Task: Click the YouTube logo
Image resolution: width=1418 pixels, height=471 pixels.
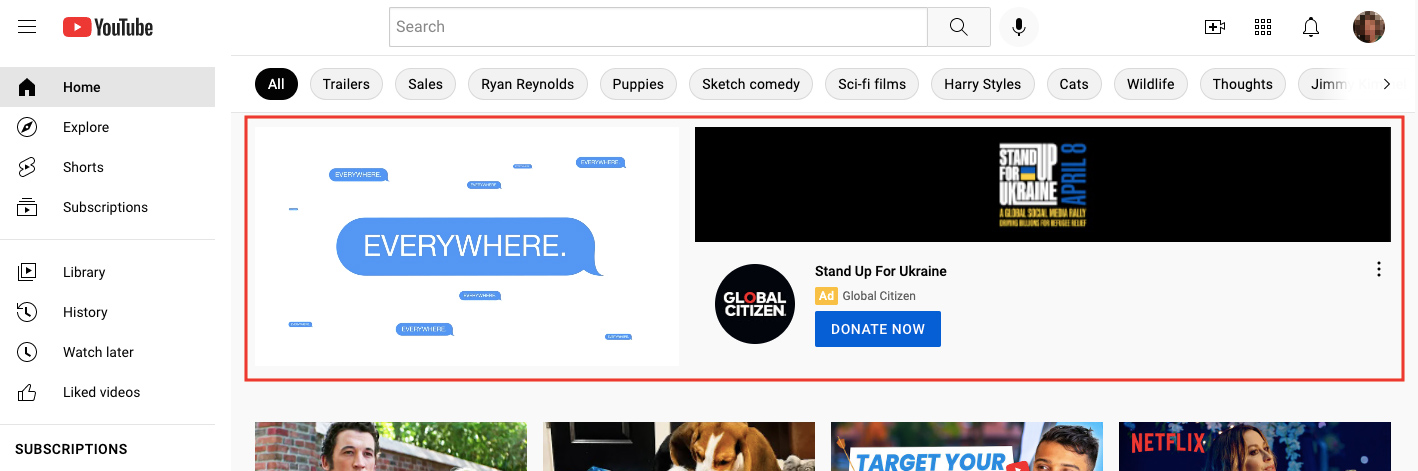Action: click(x=108, y=27)
